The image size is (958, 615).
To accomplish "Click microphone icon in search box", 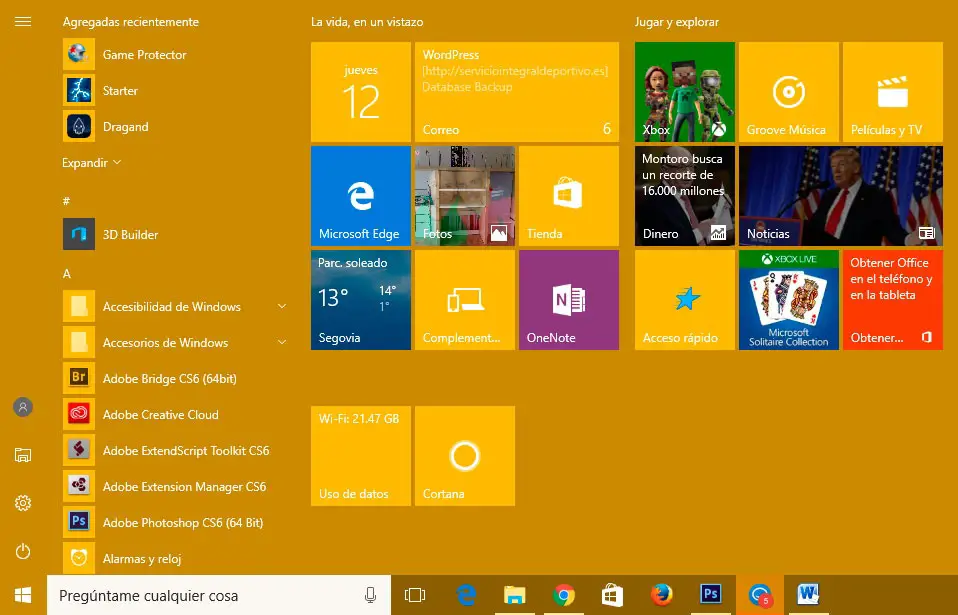I will [x=370, y=596].
